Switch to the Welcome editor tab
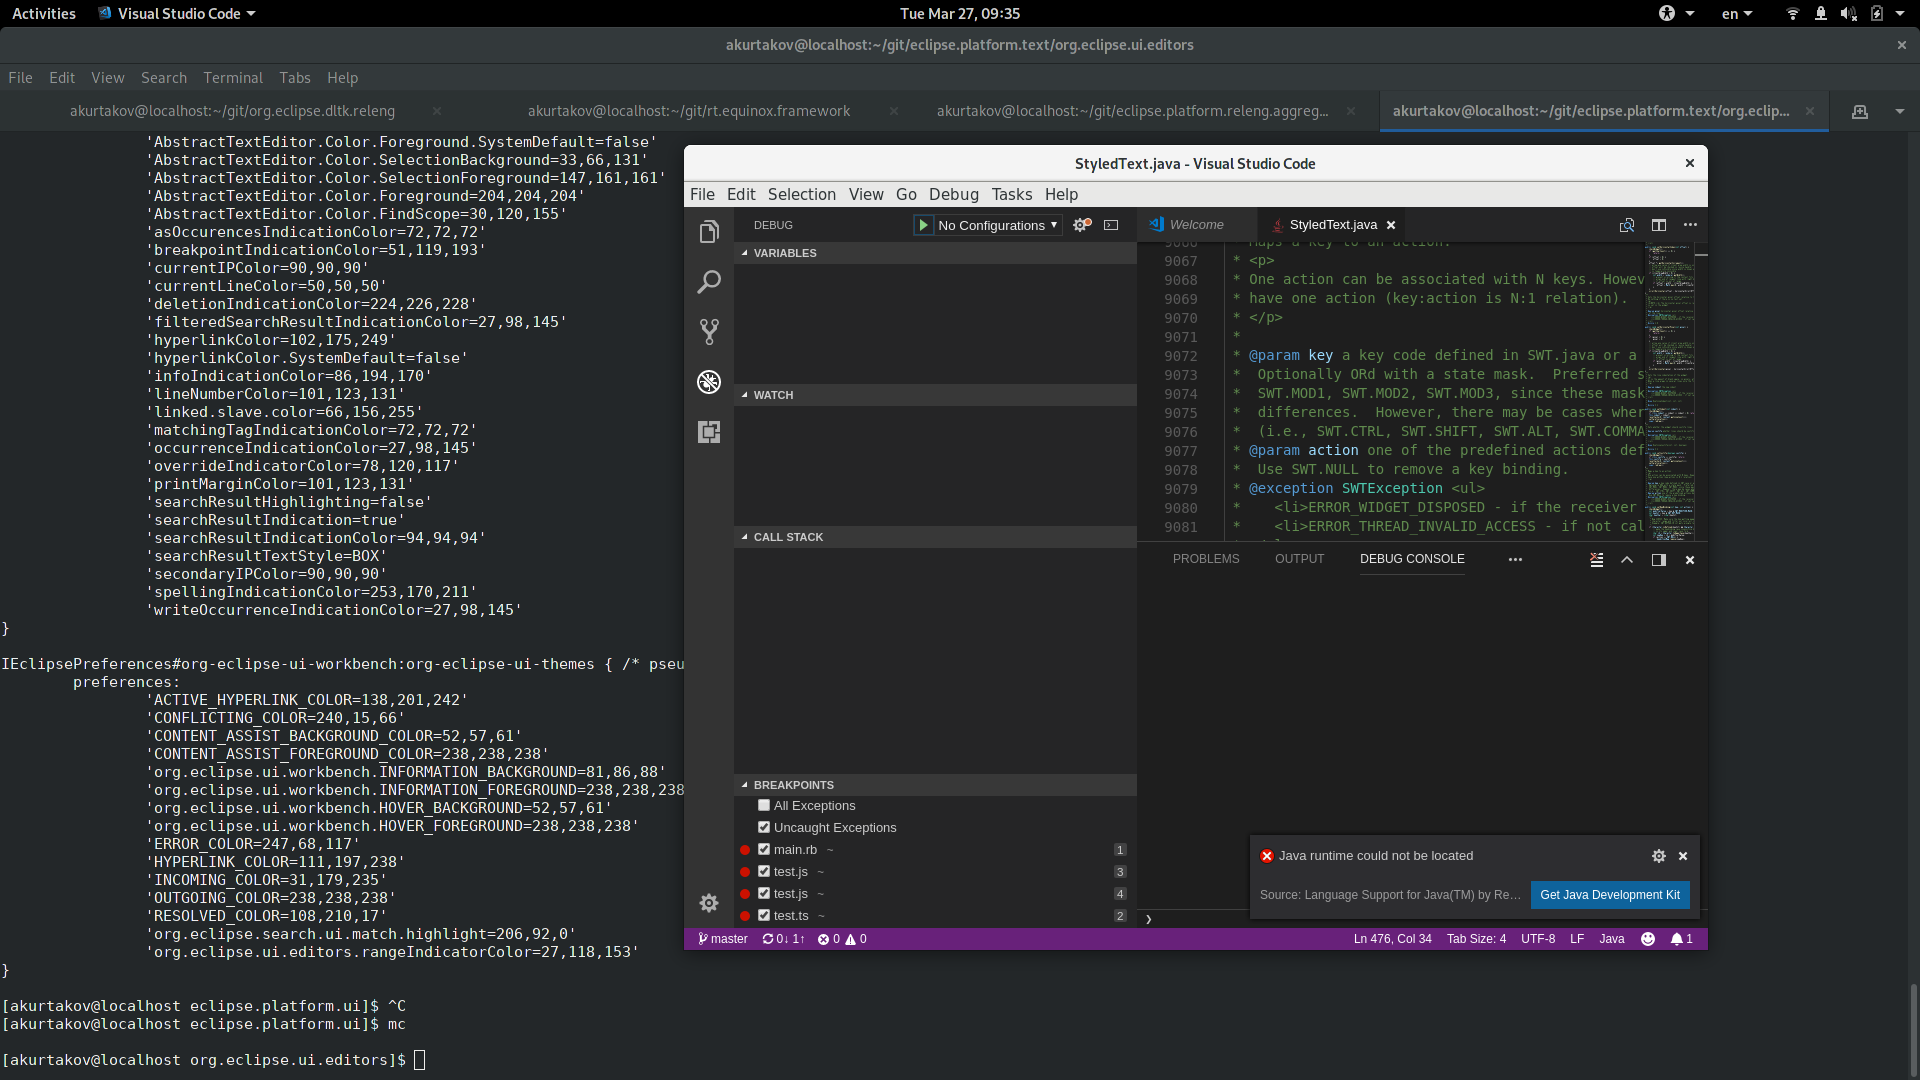This screenshot has width=1920, height=1080. point(1196,225)
